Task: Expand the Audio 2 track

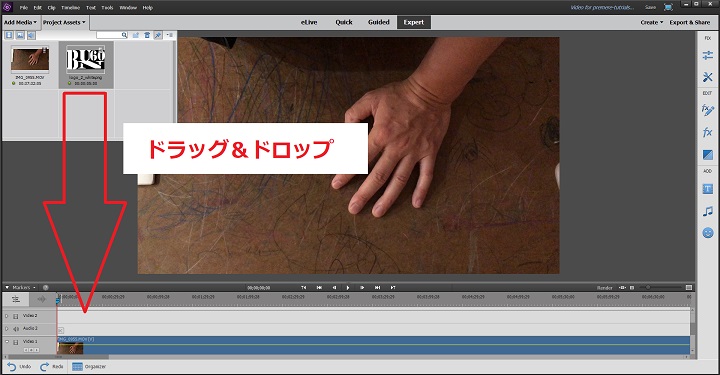Action: coord(6,329)
